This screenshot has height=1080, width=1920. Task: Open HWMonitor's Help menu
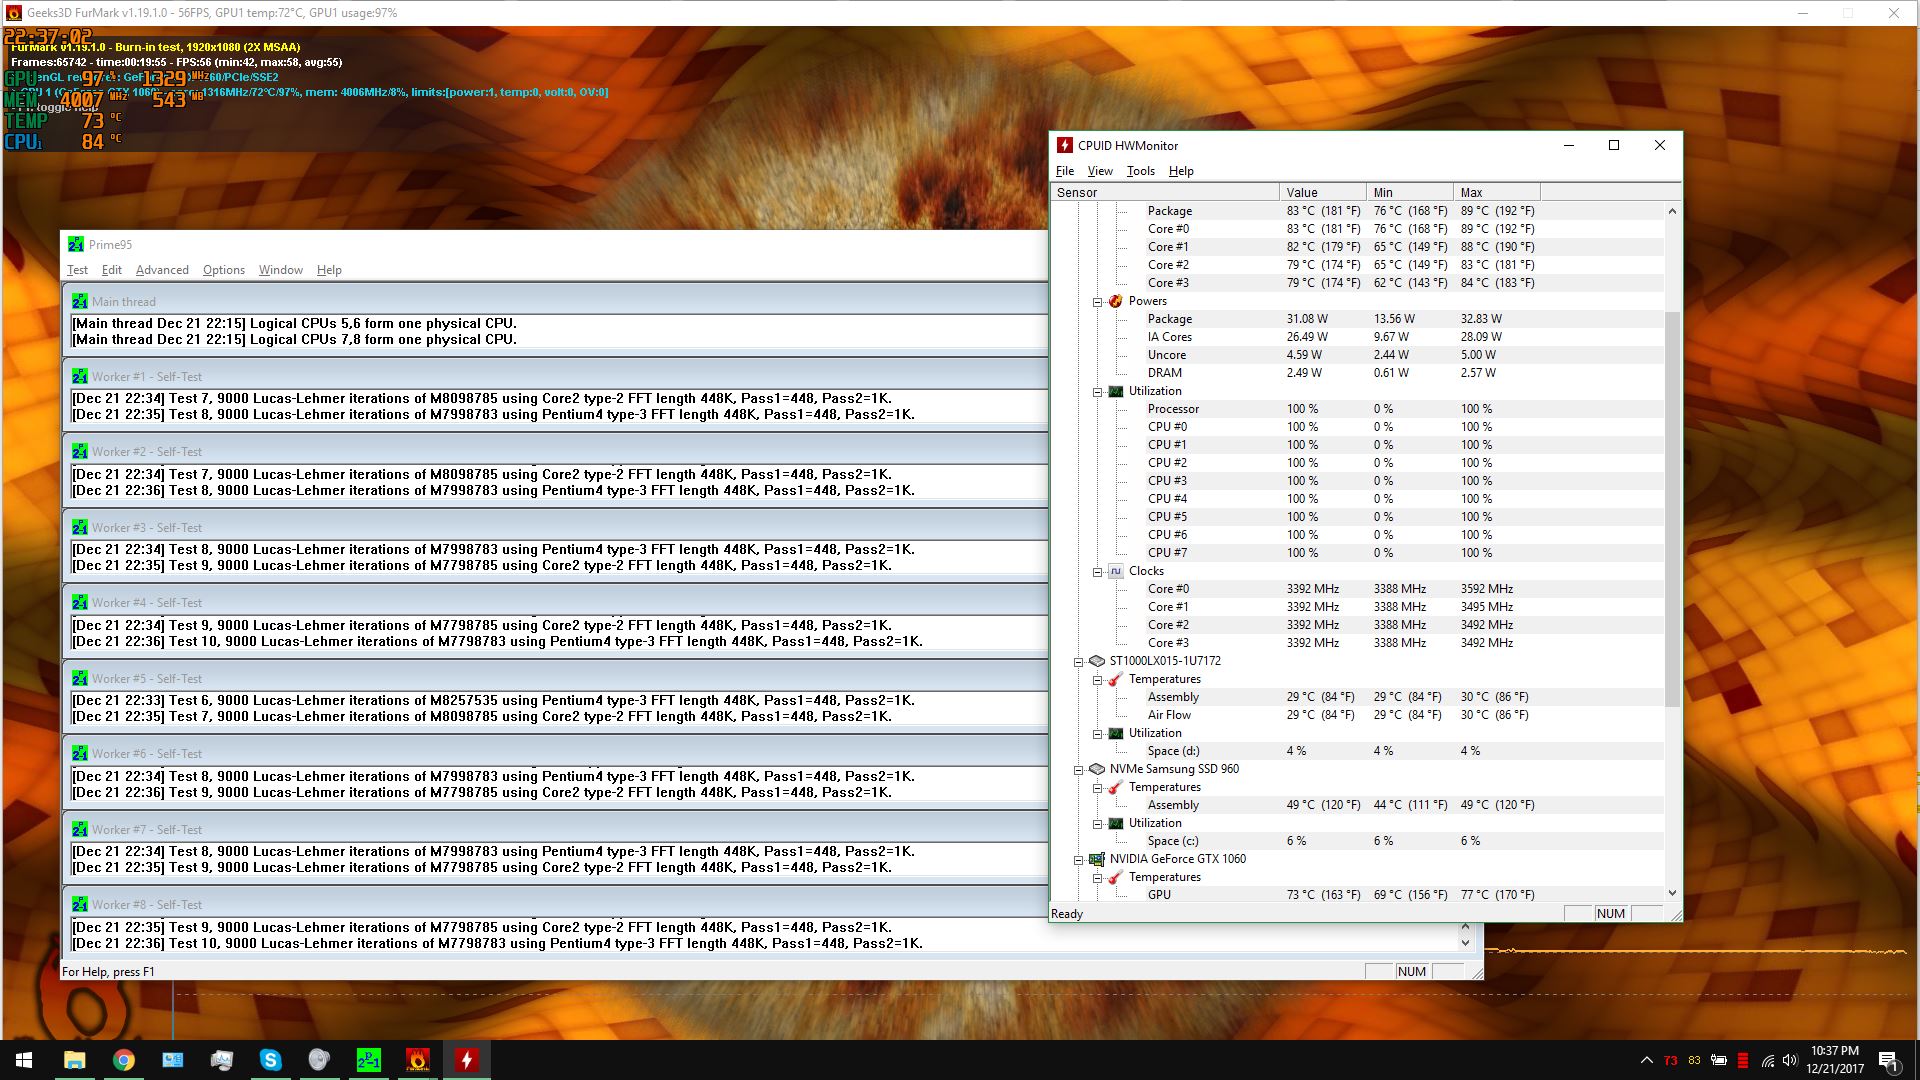point(1181,171)
